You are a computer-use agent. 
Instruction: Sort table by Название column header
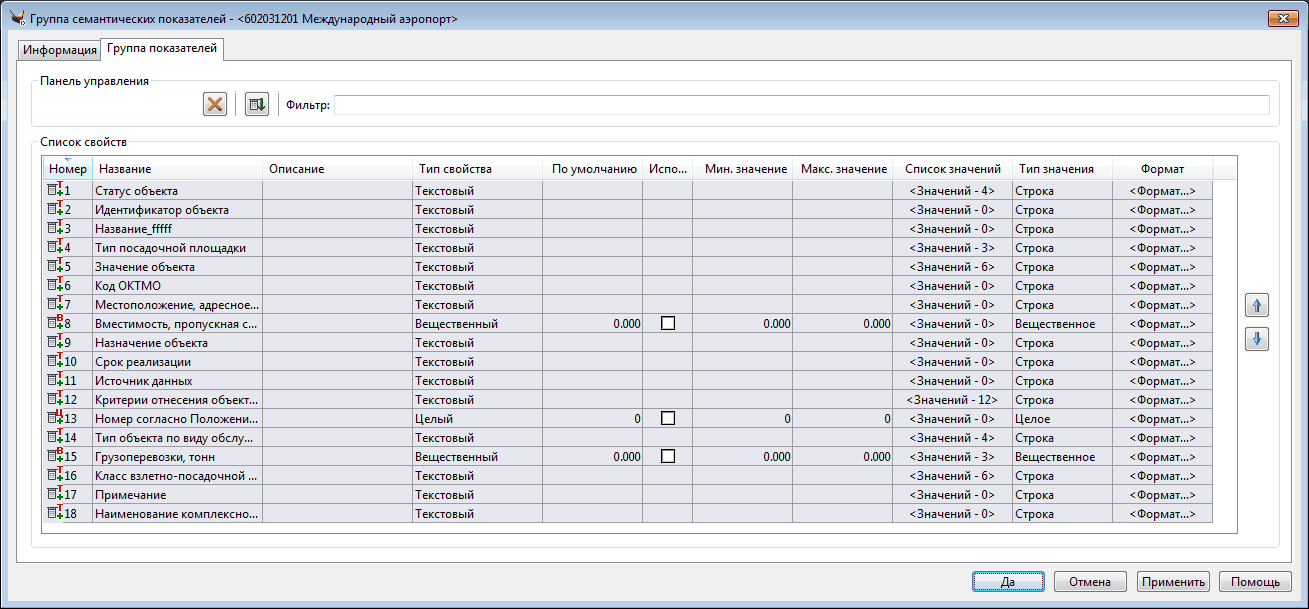pyautogui.click(x=176, y=169)
